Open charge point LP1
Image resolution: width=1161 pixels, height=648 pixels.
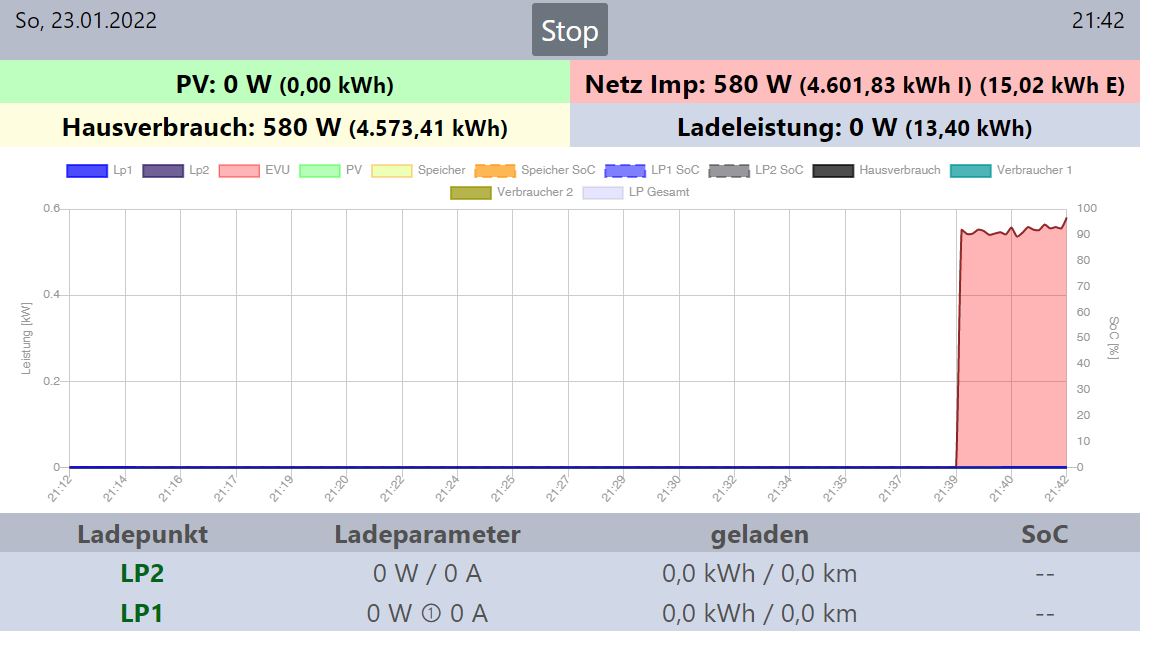[x=142, y=613]
